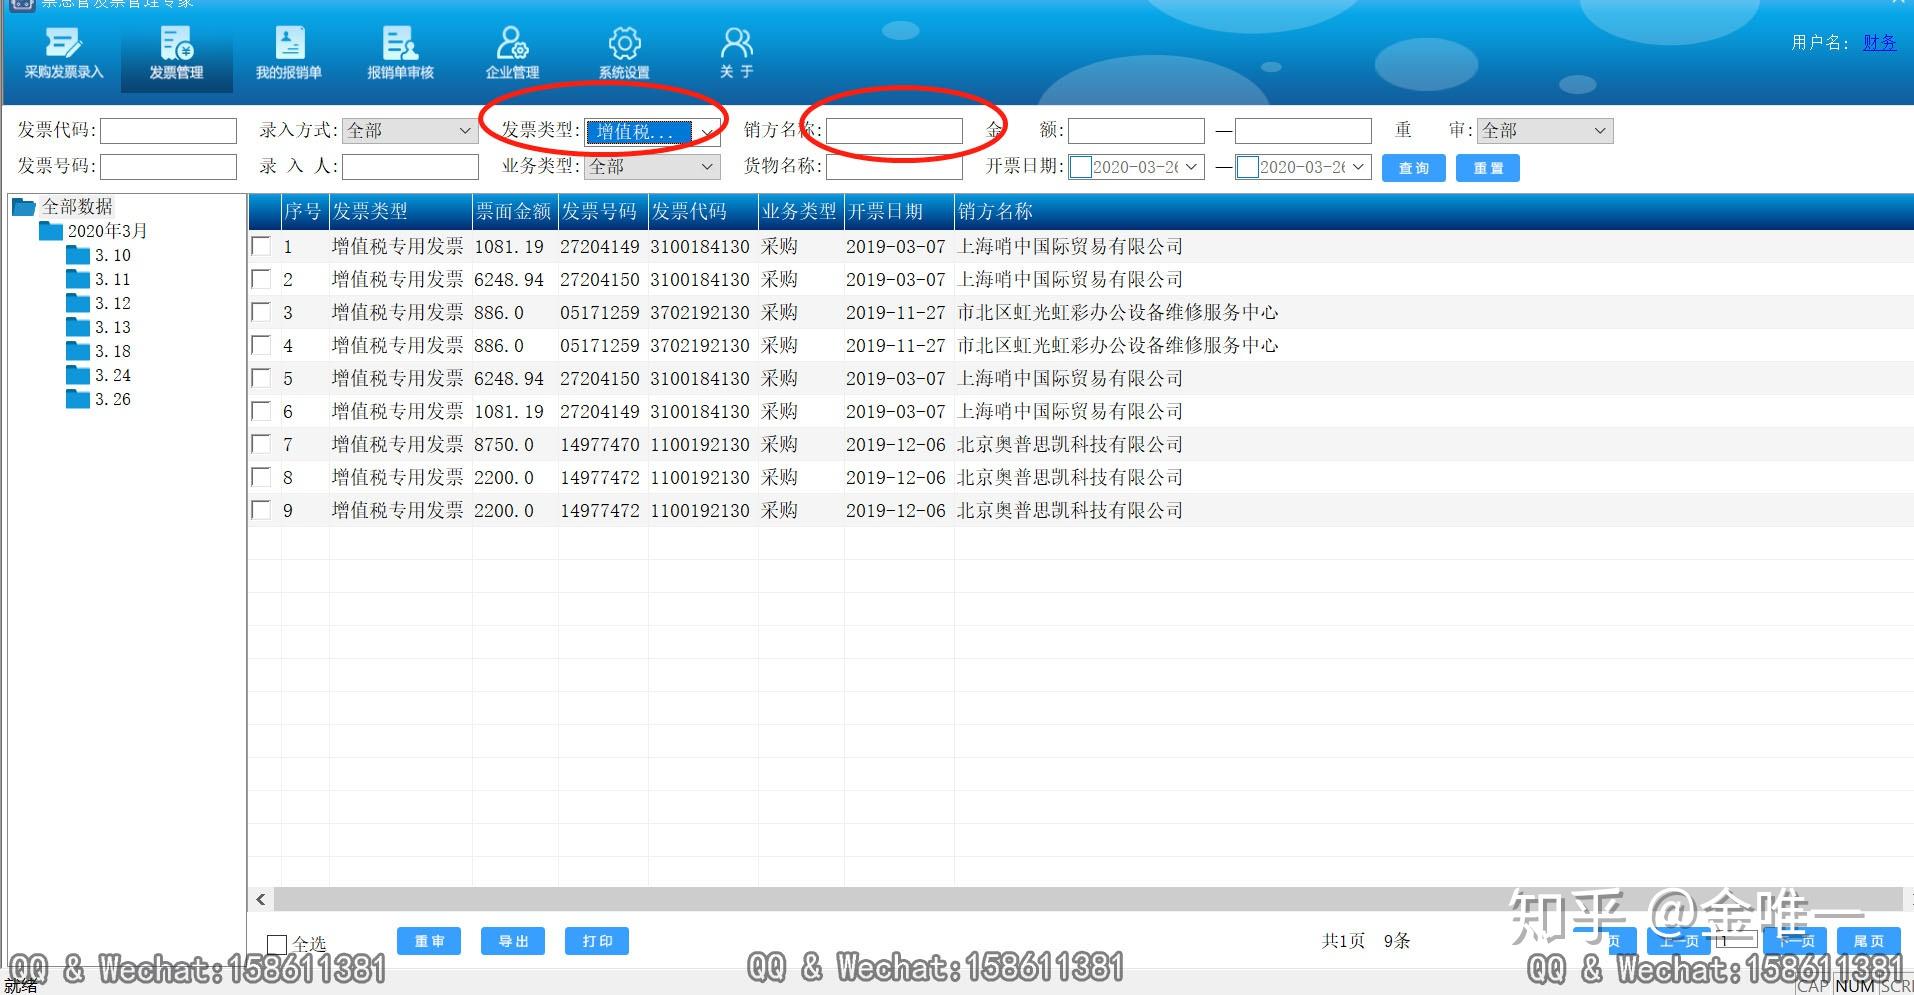The image size is (1914, 995).
Task: Click the 重置 button
Action: [x=1488, y=168]
